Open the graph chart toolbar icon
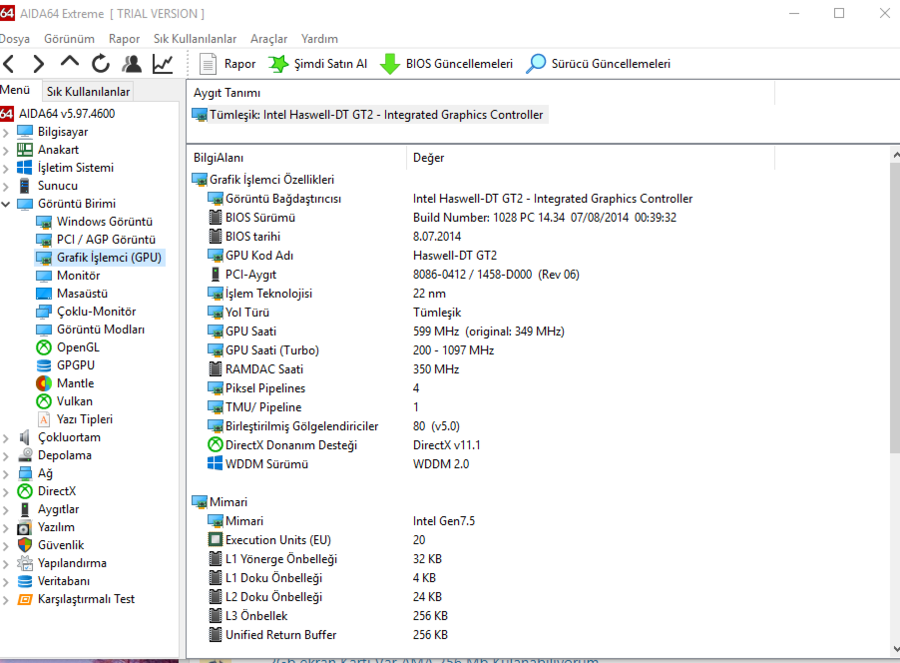The height and width of the screenshot is (663, 900). click(162, 64)
